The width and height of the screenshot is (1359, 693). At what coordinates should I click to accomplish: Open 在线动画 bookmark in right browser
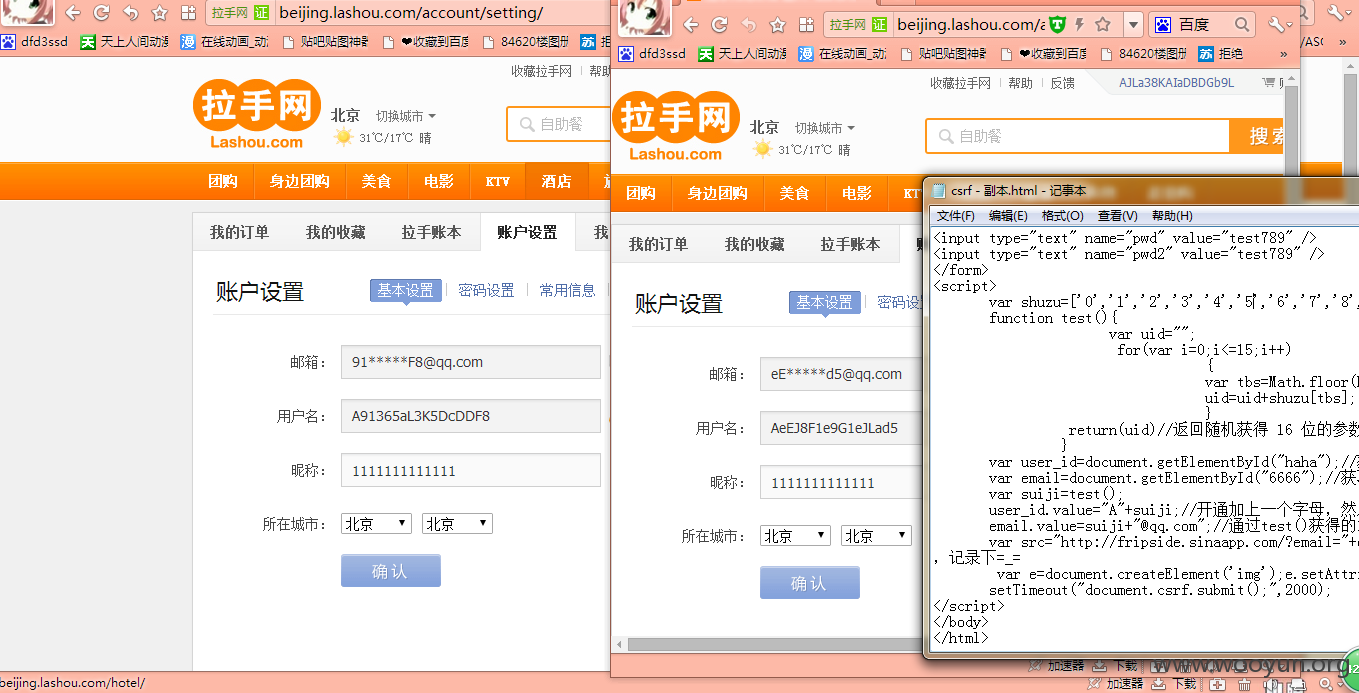842,53
